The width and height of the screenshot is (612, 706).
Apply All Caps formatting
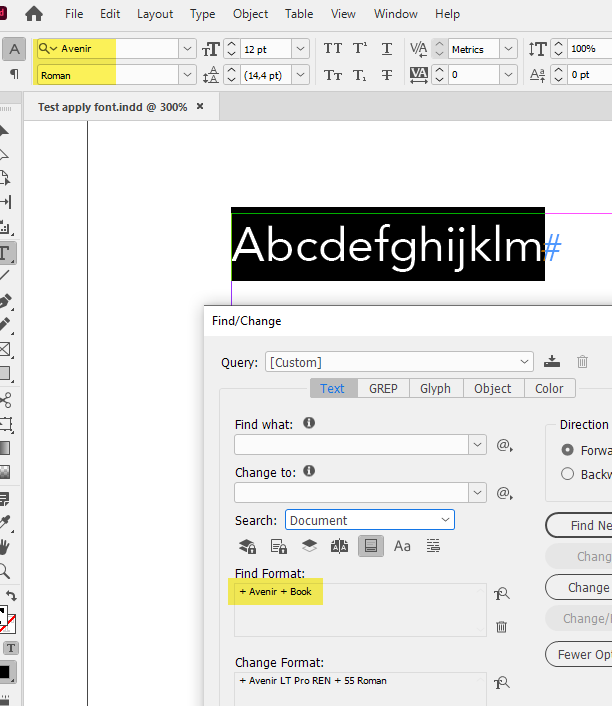coord(333,48)
